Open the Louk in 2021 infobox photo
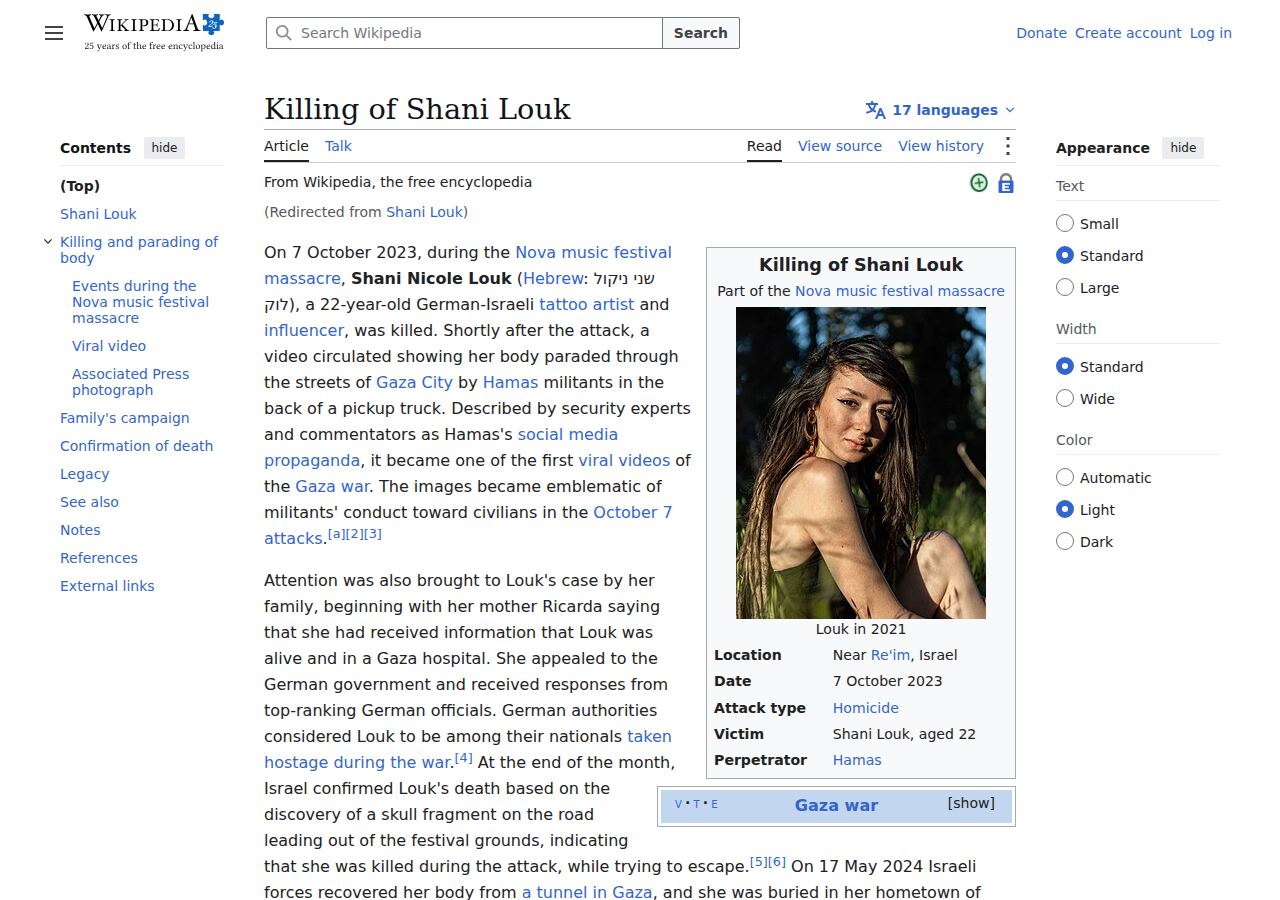The width and height of the screenshot is (1280, 900). (861, 463)
